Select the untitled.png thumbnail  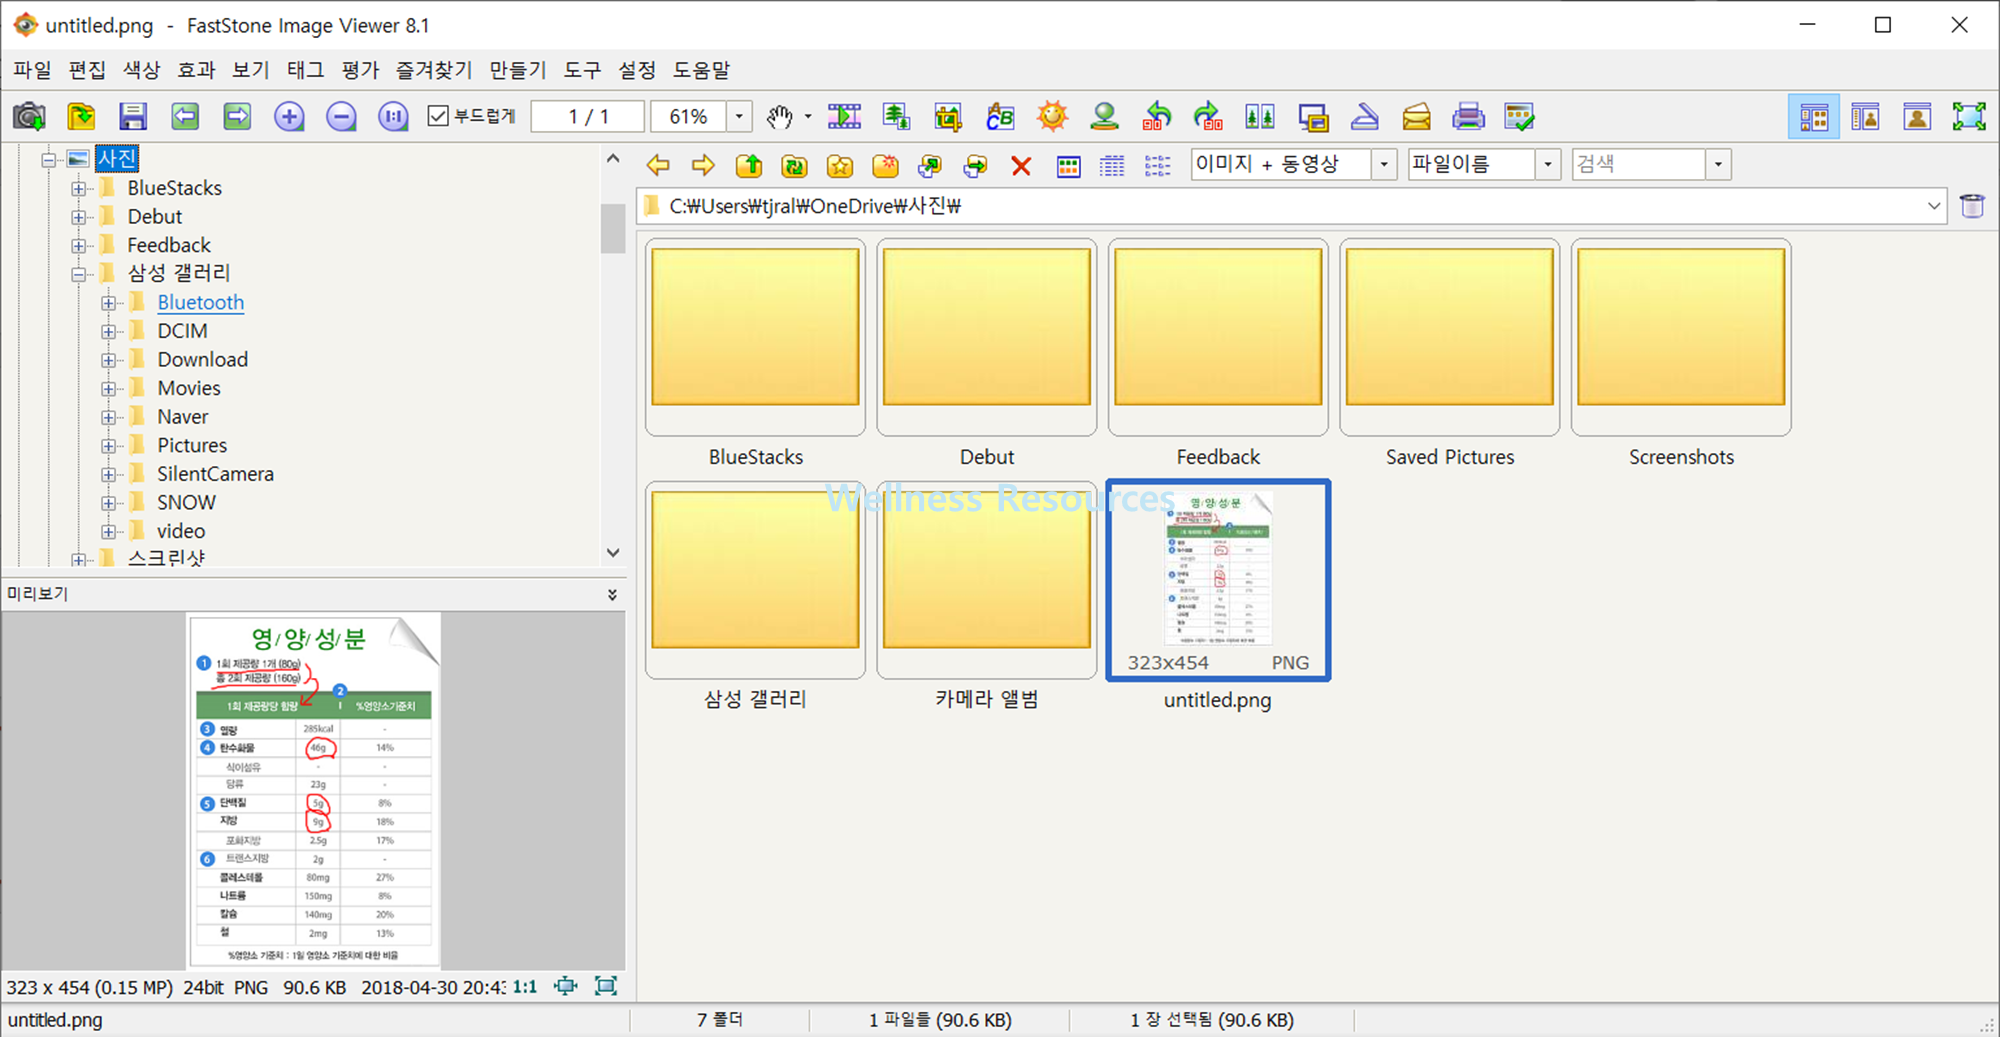pos(1218,580)
